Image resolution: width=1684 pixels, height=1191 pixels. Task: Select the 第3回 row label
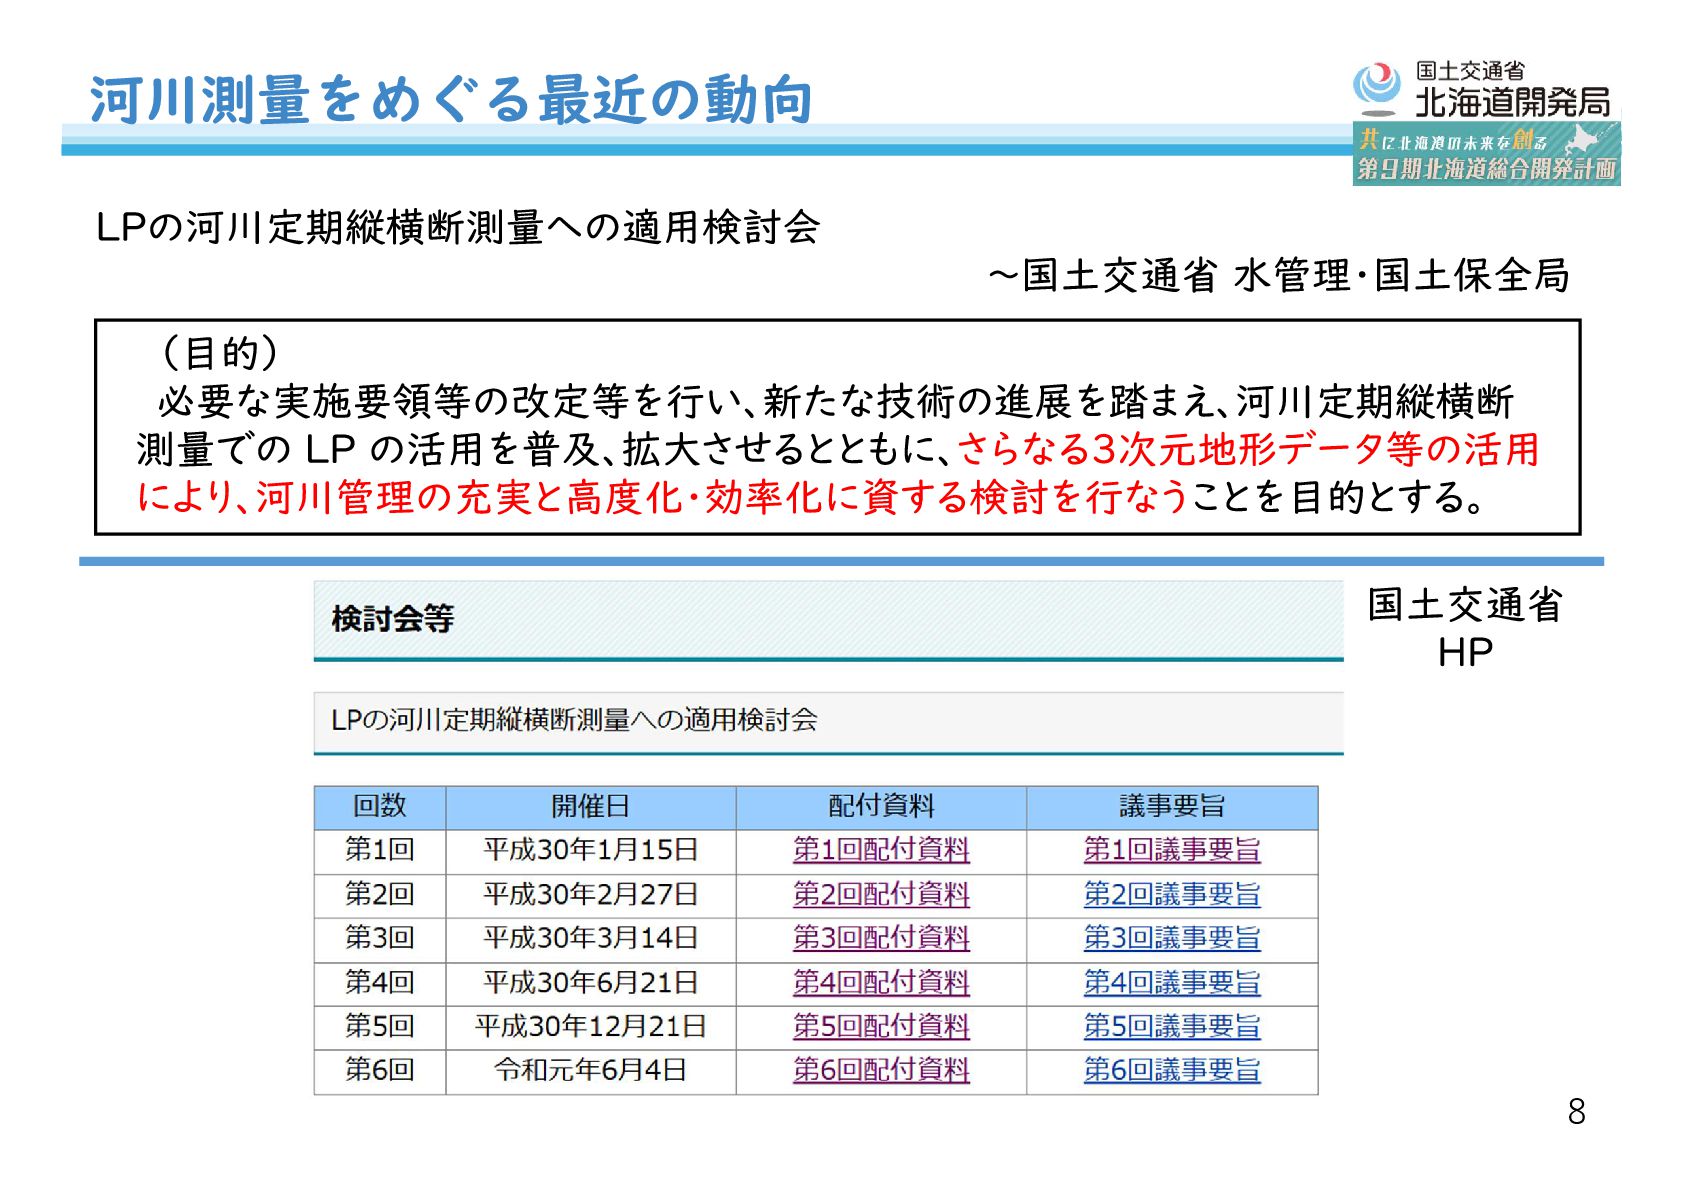[x=379, y=938]
